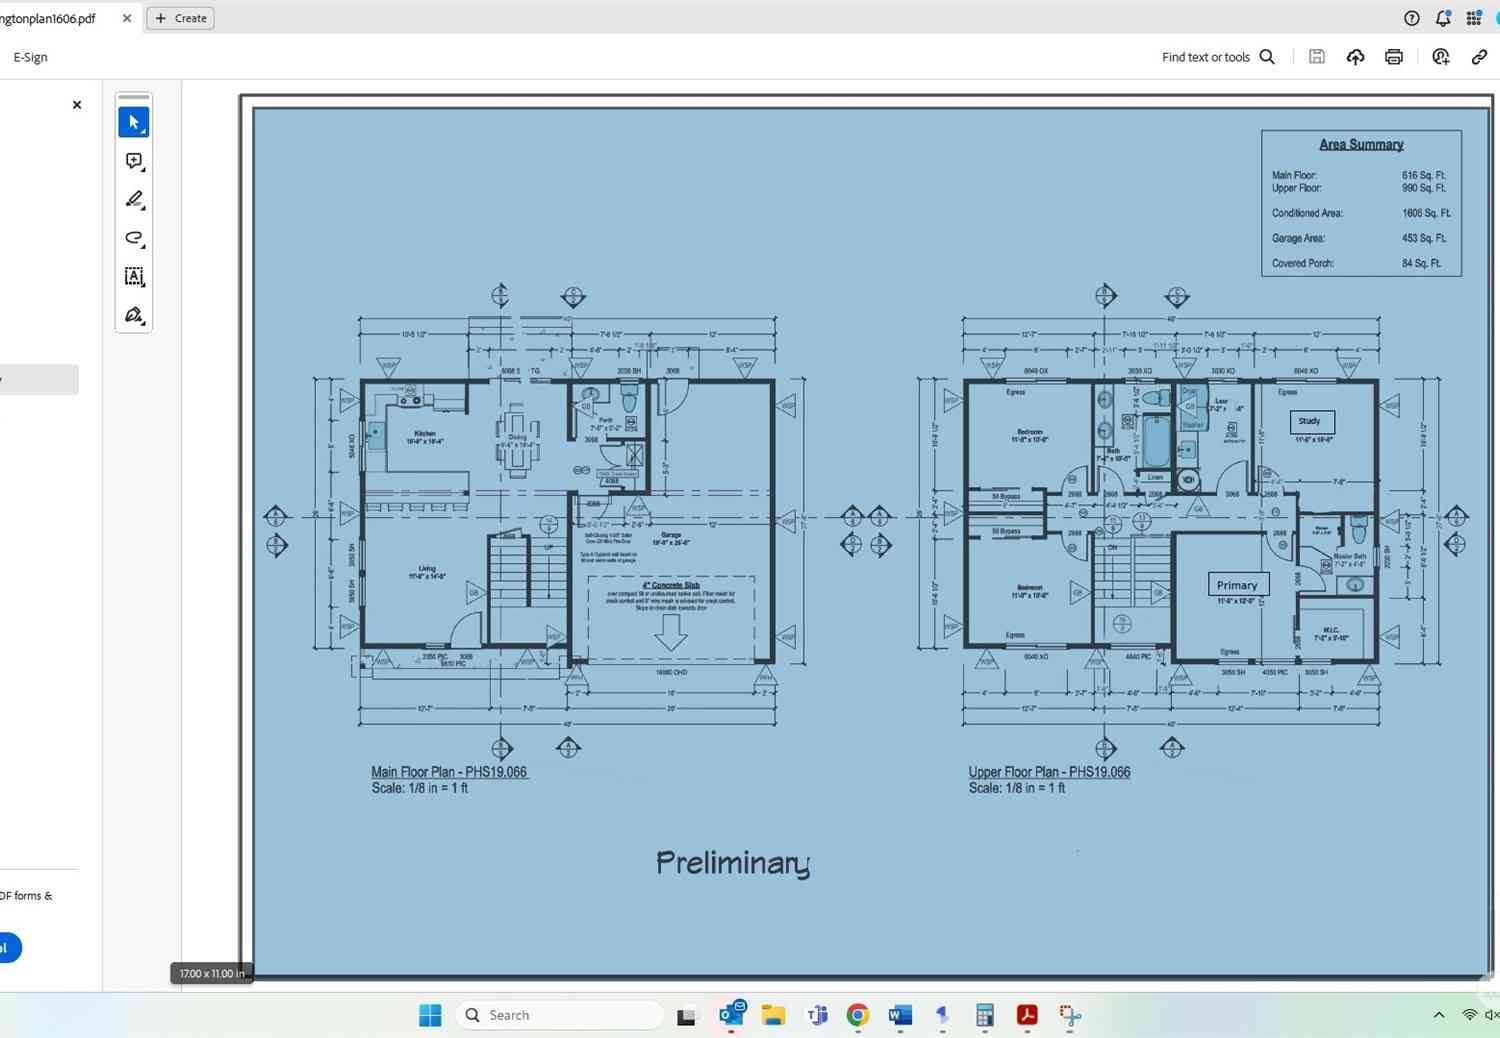Click the Find text or tools search

coord(1218,57)
